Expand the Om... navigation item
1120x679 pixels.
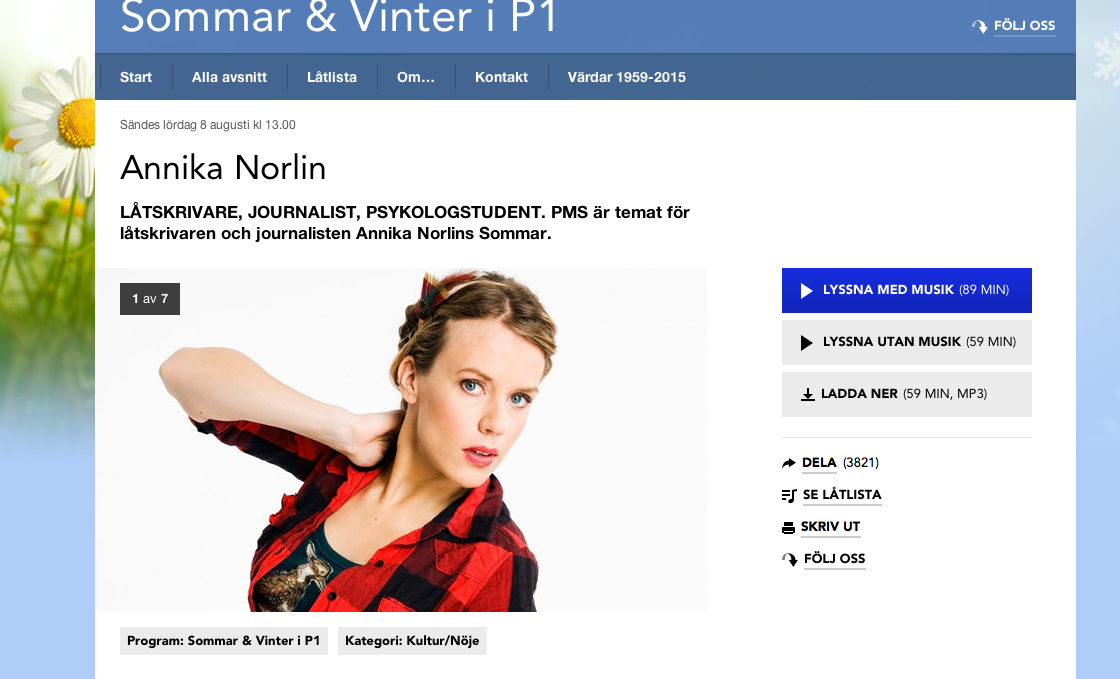pos(416,77)
